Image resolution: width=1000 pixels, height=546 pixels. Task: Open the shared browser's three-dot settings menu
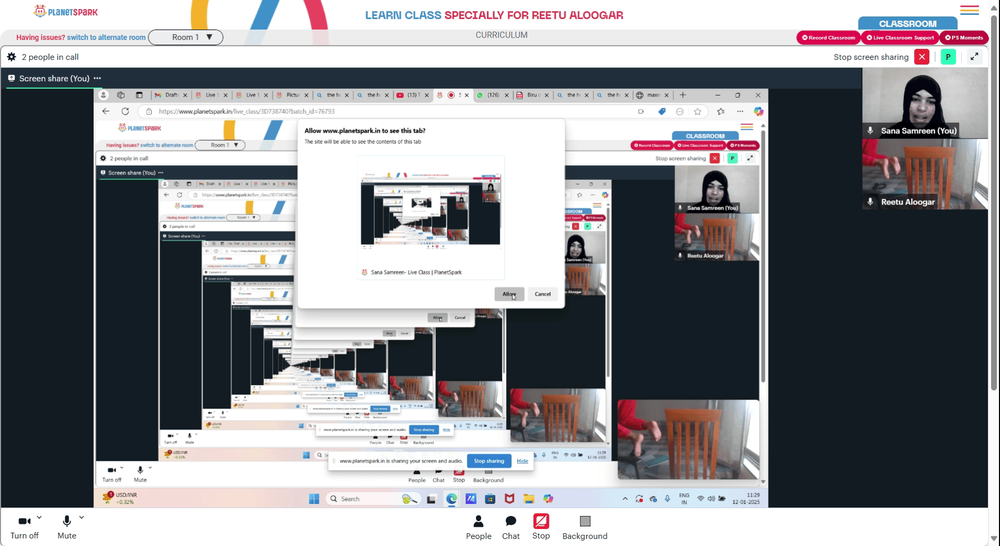tap(740, 111)
